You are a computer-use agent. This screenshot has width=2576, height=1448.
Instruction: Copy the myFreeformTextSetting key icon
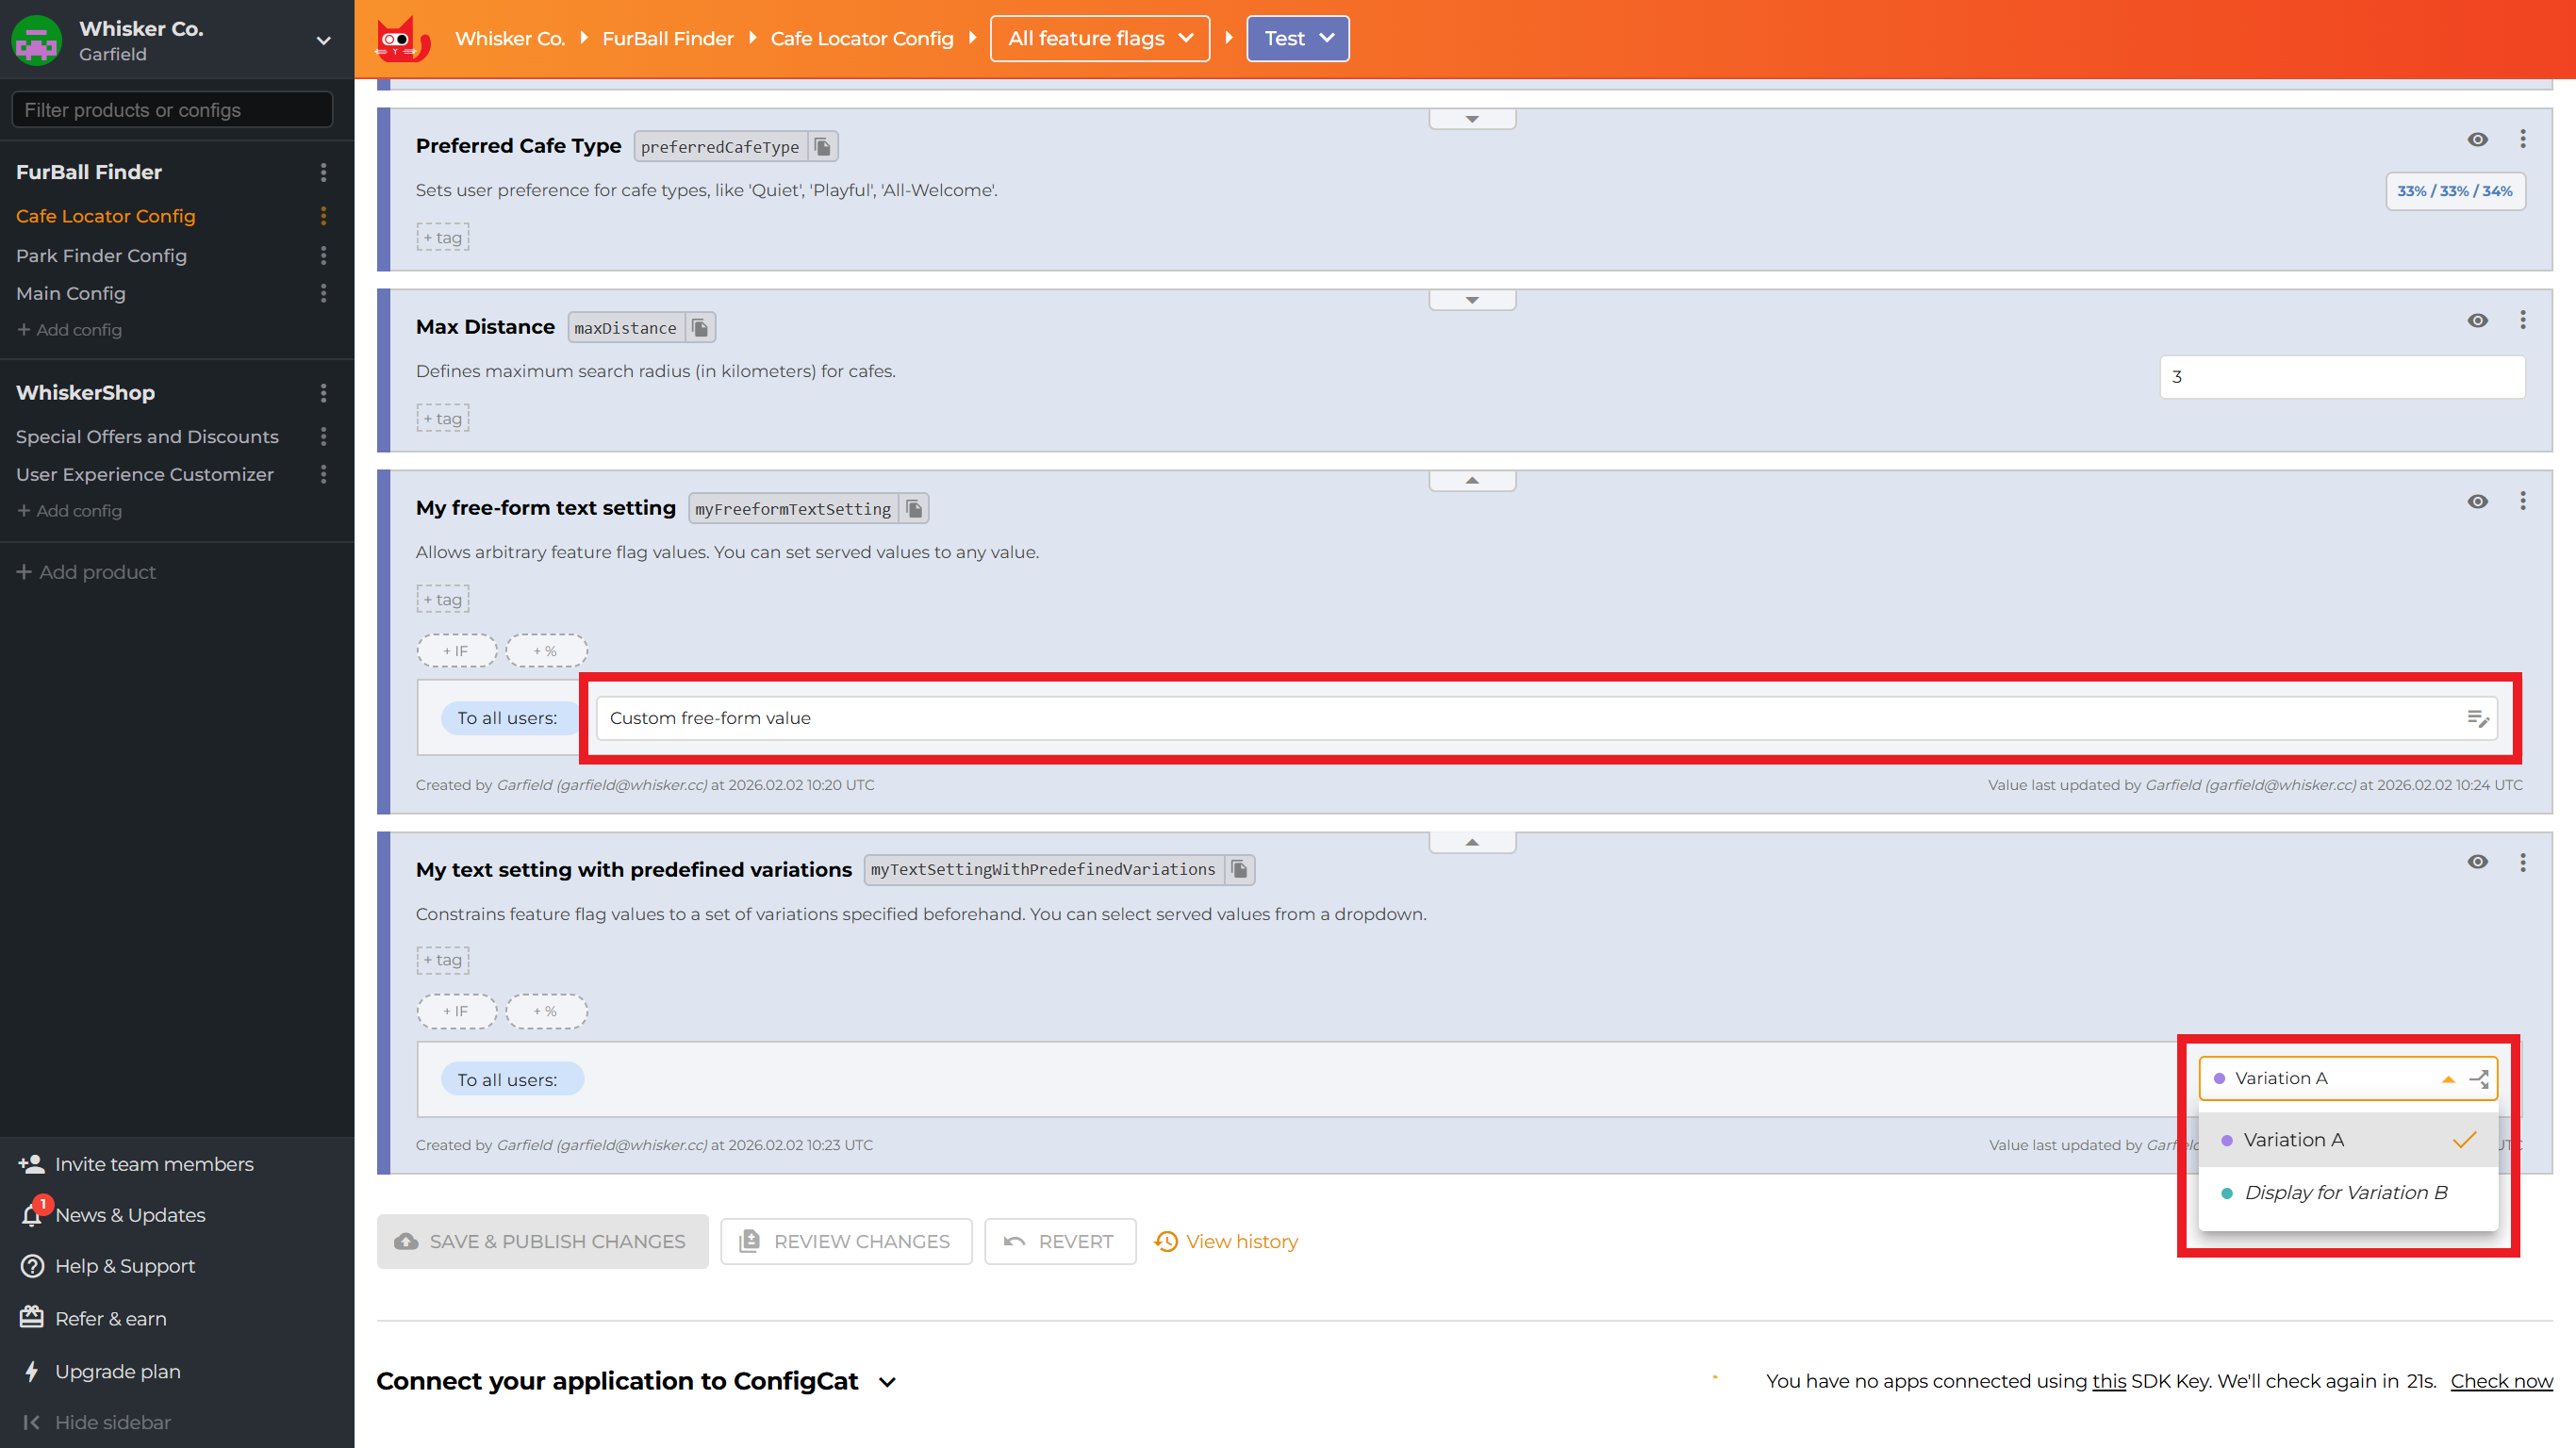point(913,509)
